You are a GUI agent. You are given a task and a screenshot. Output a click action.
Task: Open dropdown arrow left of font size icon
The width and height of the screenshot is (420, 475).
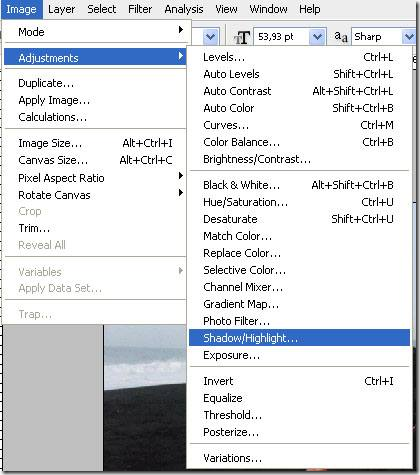tap(210, 37)
